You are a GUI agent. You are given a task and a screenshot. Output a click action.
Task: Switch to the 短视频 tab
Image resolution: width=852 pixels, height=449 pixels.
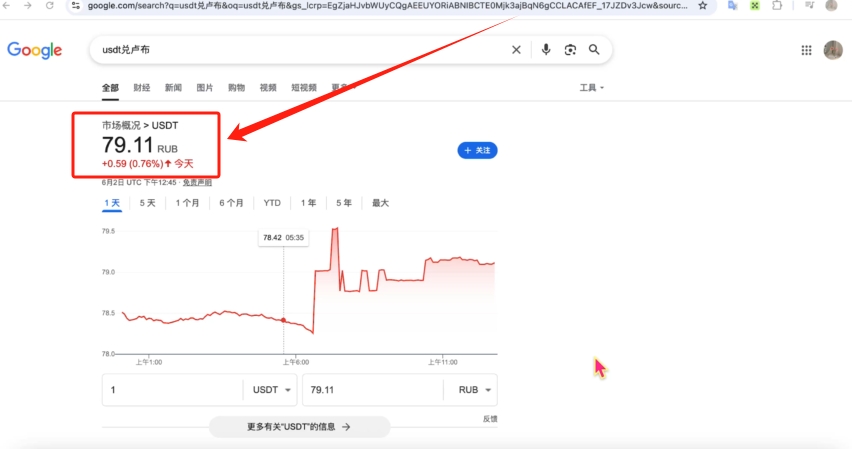[x=304, y=88]
